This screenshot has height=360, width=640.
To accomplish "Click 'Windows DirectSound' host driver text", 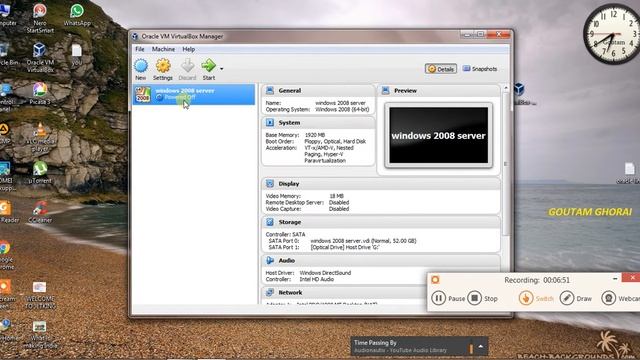I will pyautogui.click(x=325, y=273).
